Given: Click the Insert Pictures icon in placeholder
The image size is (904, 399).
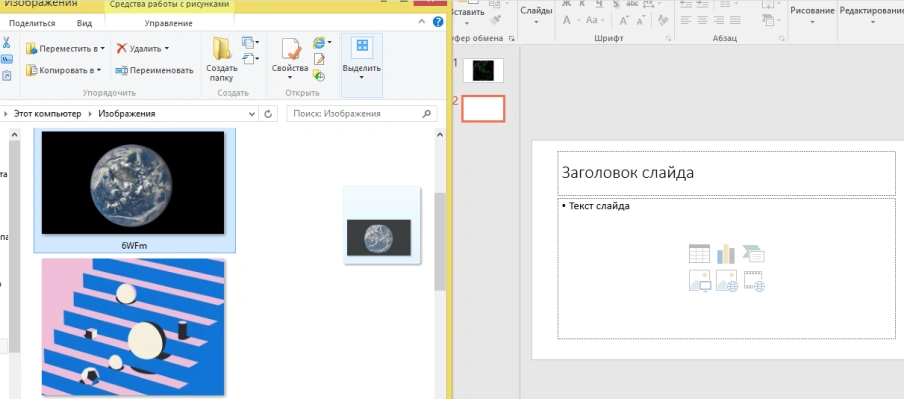Looking at the screenshot, I should (x=699, y=281).
